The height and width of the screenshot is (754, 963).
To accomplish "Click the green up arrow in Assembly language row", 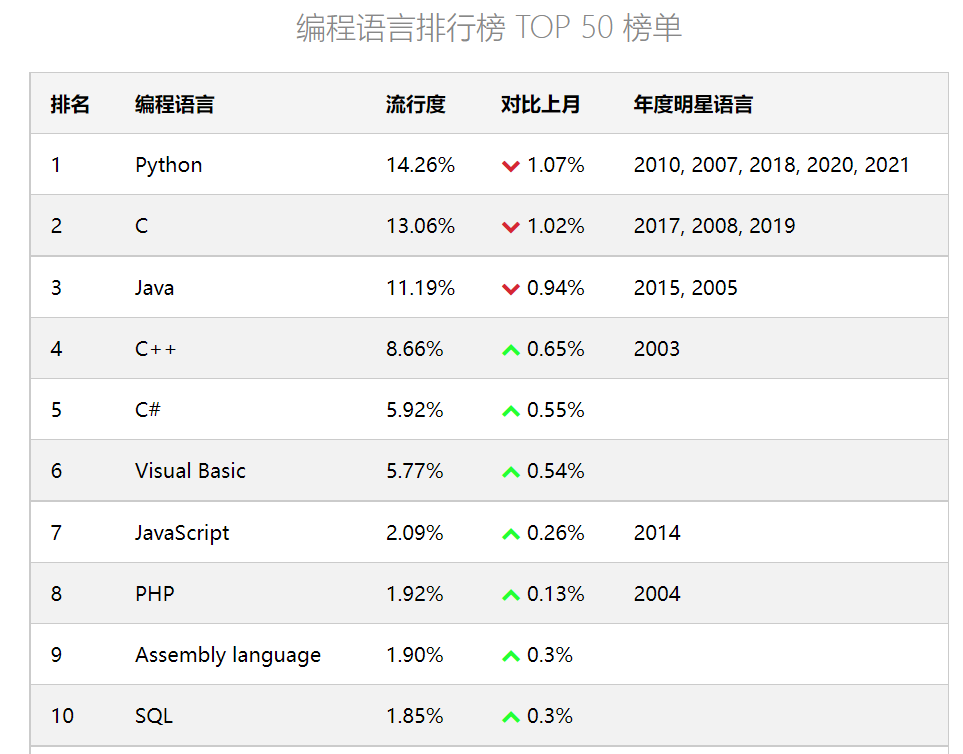I will click(511, 656).
